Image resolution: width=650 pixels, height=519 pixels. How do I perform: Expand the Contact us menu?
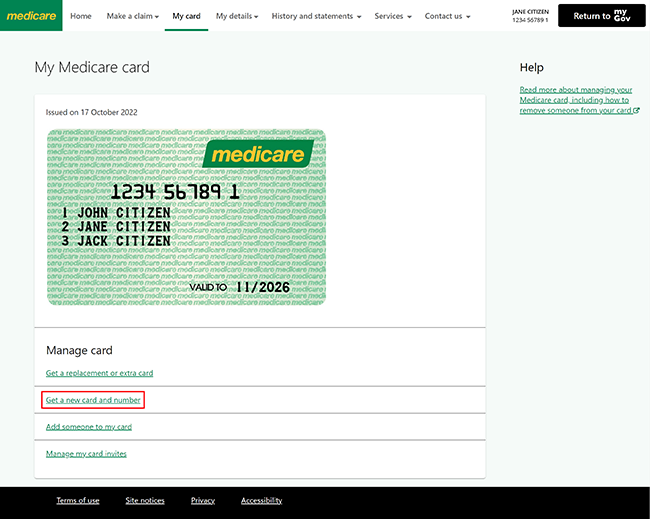447,16
